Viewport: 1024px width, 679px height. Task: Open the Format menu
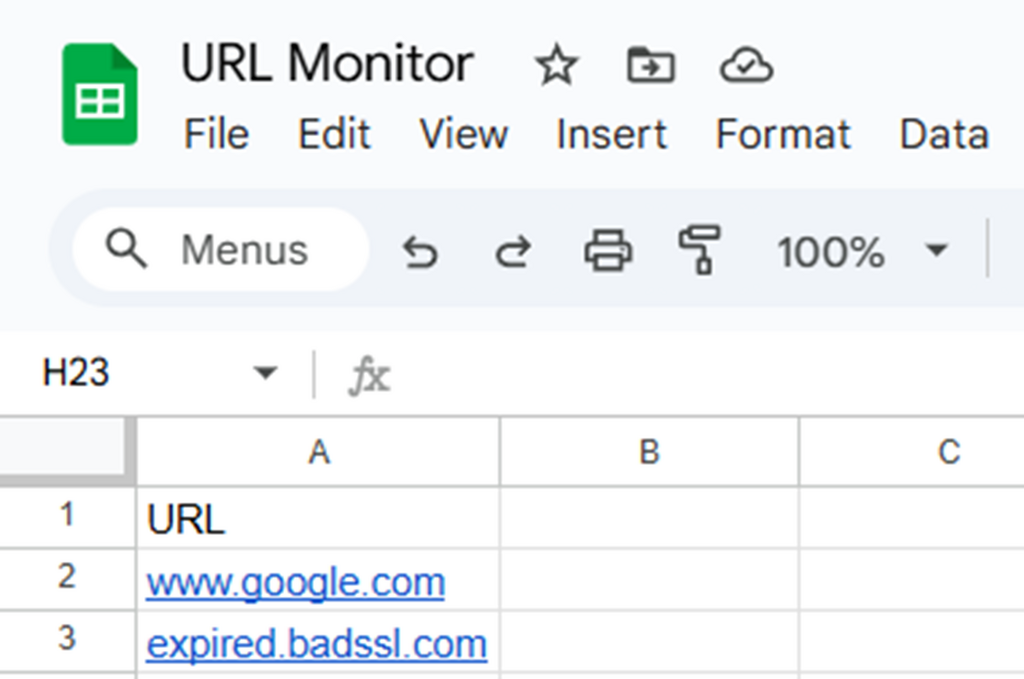point(783,134)
